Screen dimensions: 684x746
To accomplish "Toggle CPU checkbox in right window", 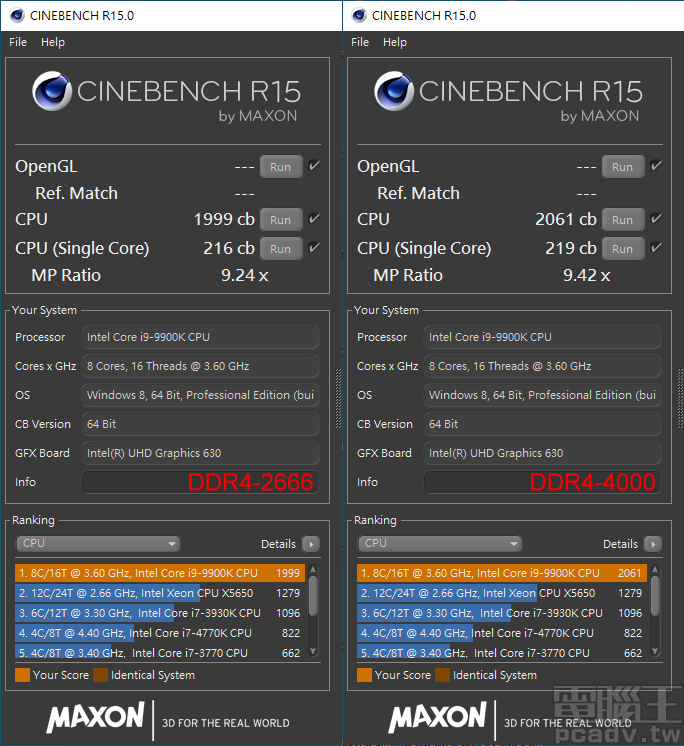I will click(656, 219).
